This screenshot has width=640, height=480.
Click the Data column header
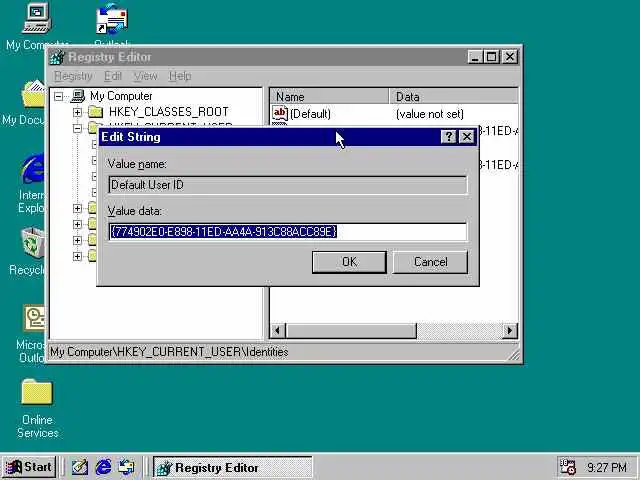[x=453, y=97]
